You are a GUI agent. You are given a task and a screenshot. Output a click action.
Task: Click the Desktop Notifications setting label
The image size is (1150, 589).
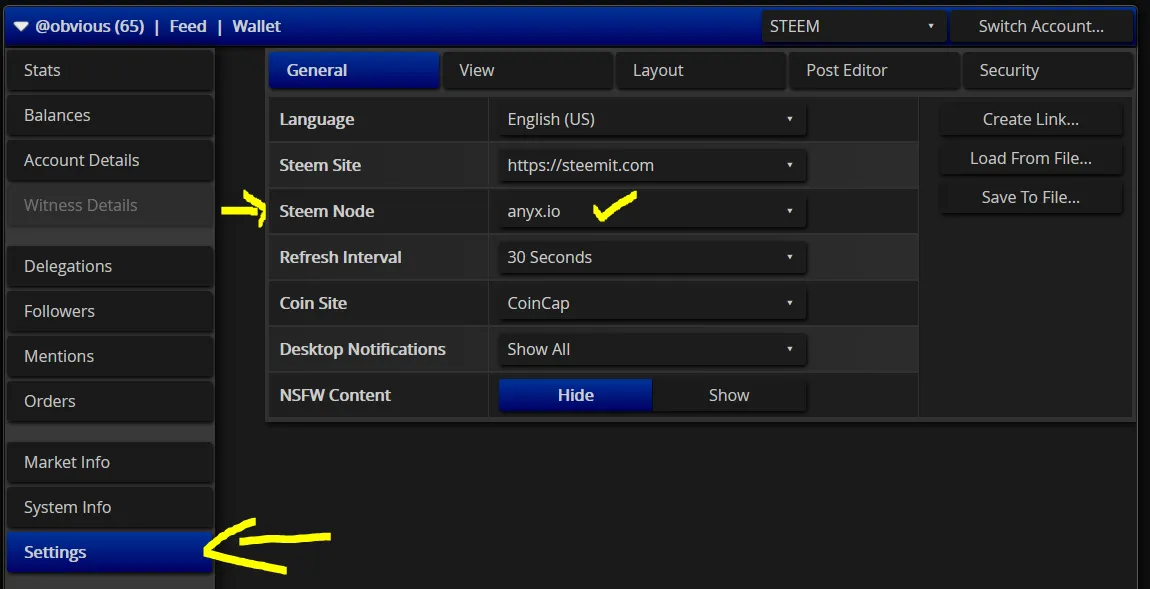(362, 349)
